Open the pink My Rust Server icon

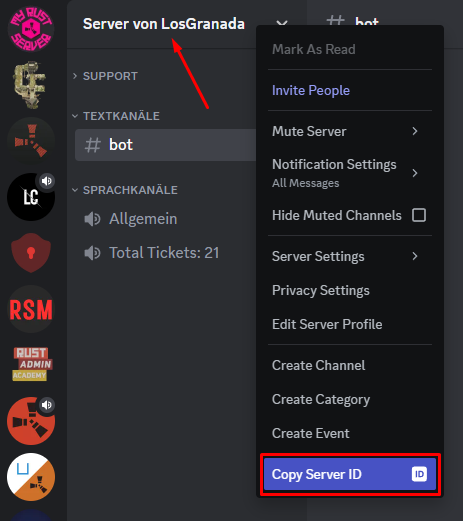[x=31, y=29]
